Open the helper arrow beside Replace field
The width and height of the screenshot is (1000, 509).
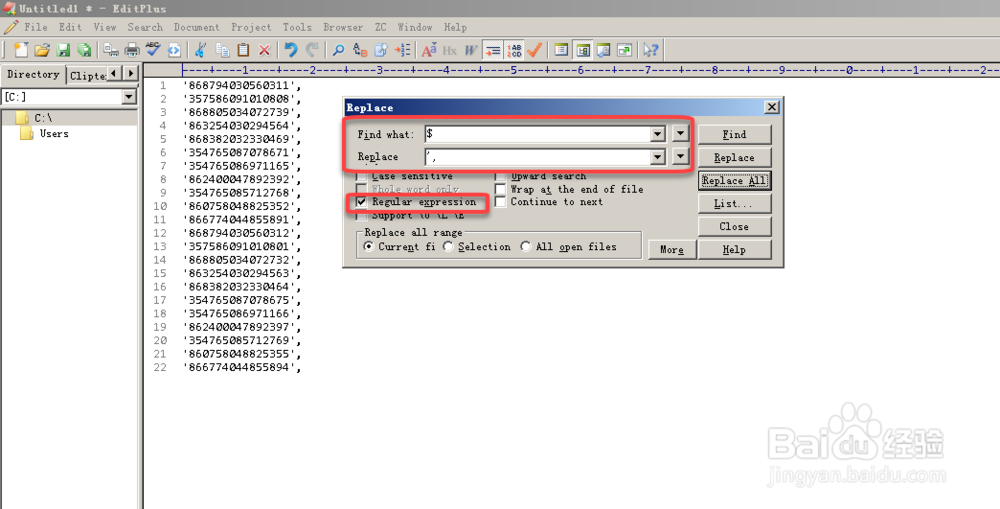click(680, 156)
